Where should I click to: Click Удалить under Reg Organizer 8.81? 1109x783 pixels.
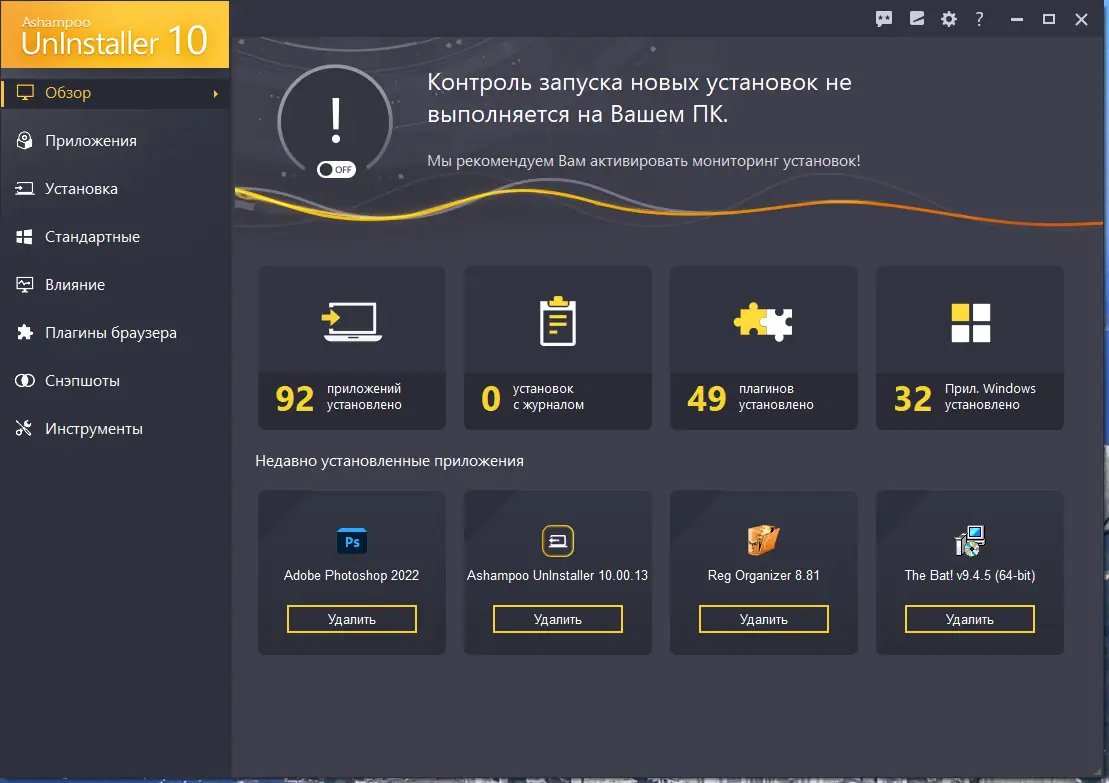(x=764, y=619)
